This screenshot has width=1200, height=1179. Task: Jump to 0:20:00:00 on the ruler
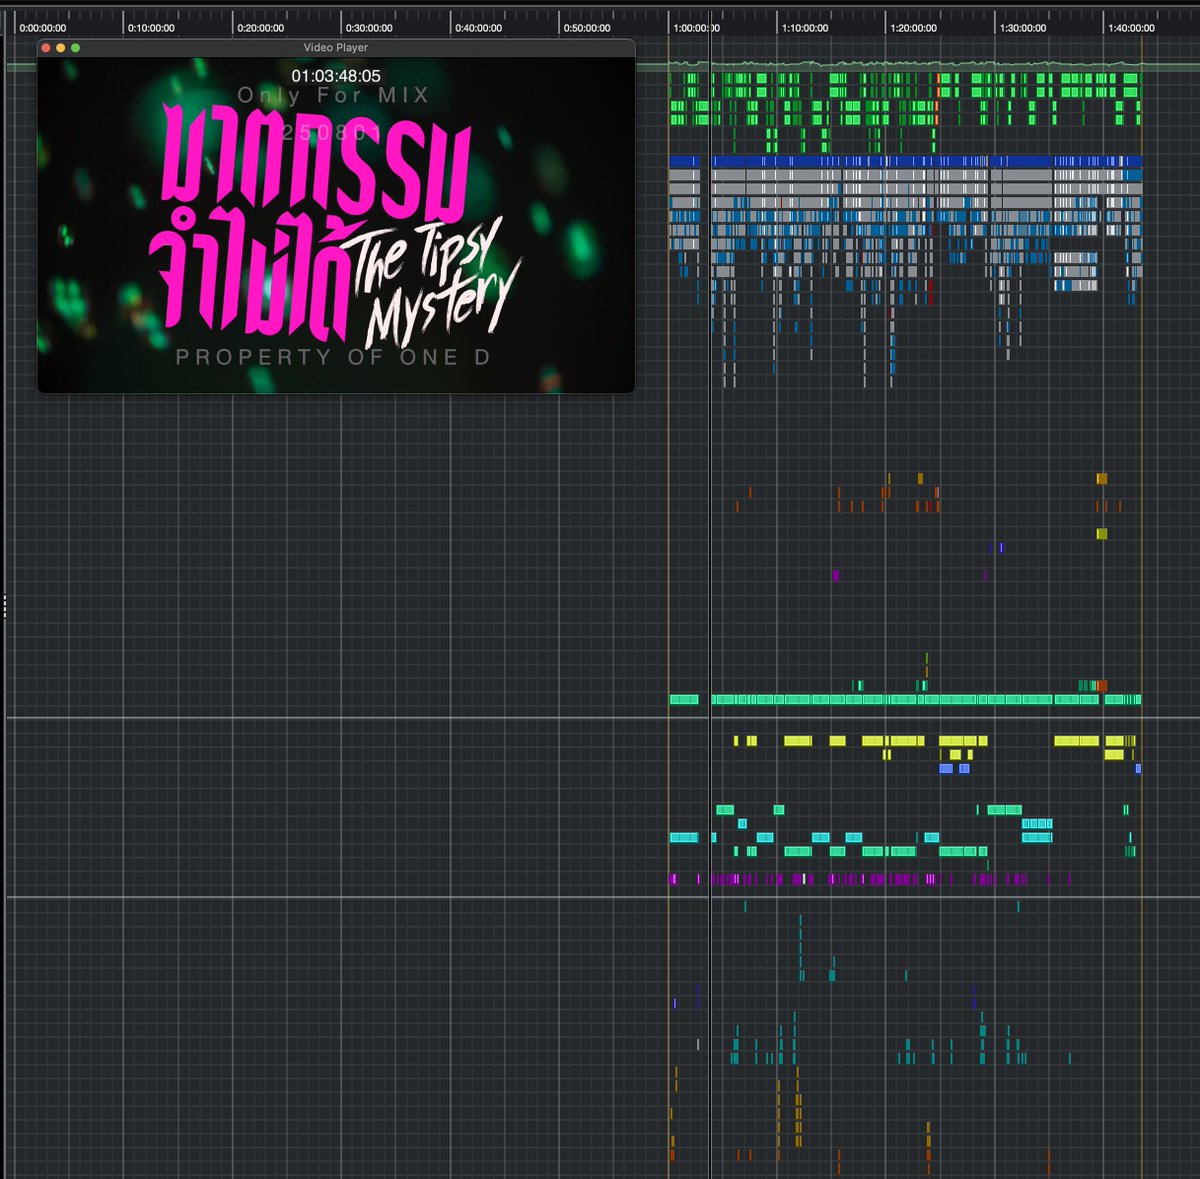pyautogui.click(x=260, y=28)
